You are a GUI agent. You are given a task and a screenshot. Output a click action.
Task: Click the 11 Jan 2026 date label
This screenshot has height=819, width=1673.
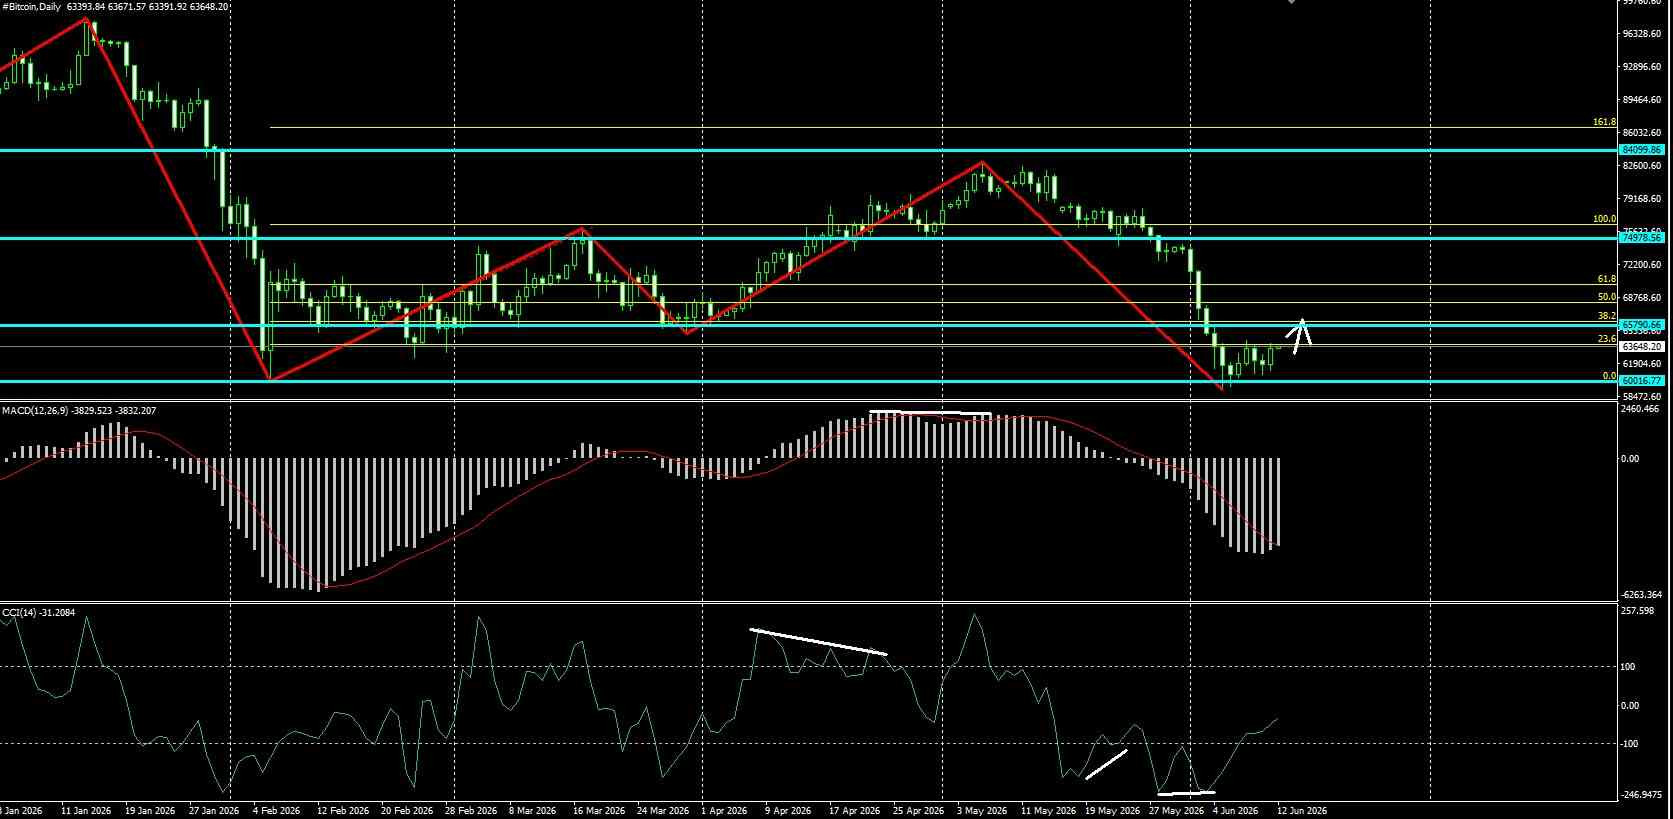[86, 811]
